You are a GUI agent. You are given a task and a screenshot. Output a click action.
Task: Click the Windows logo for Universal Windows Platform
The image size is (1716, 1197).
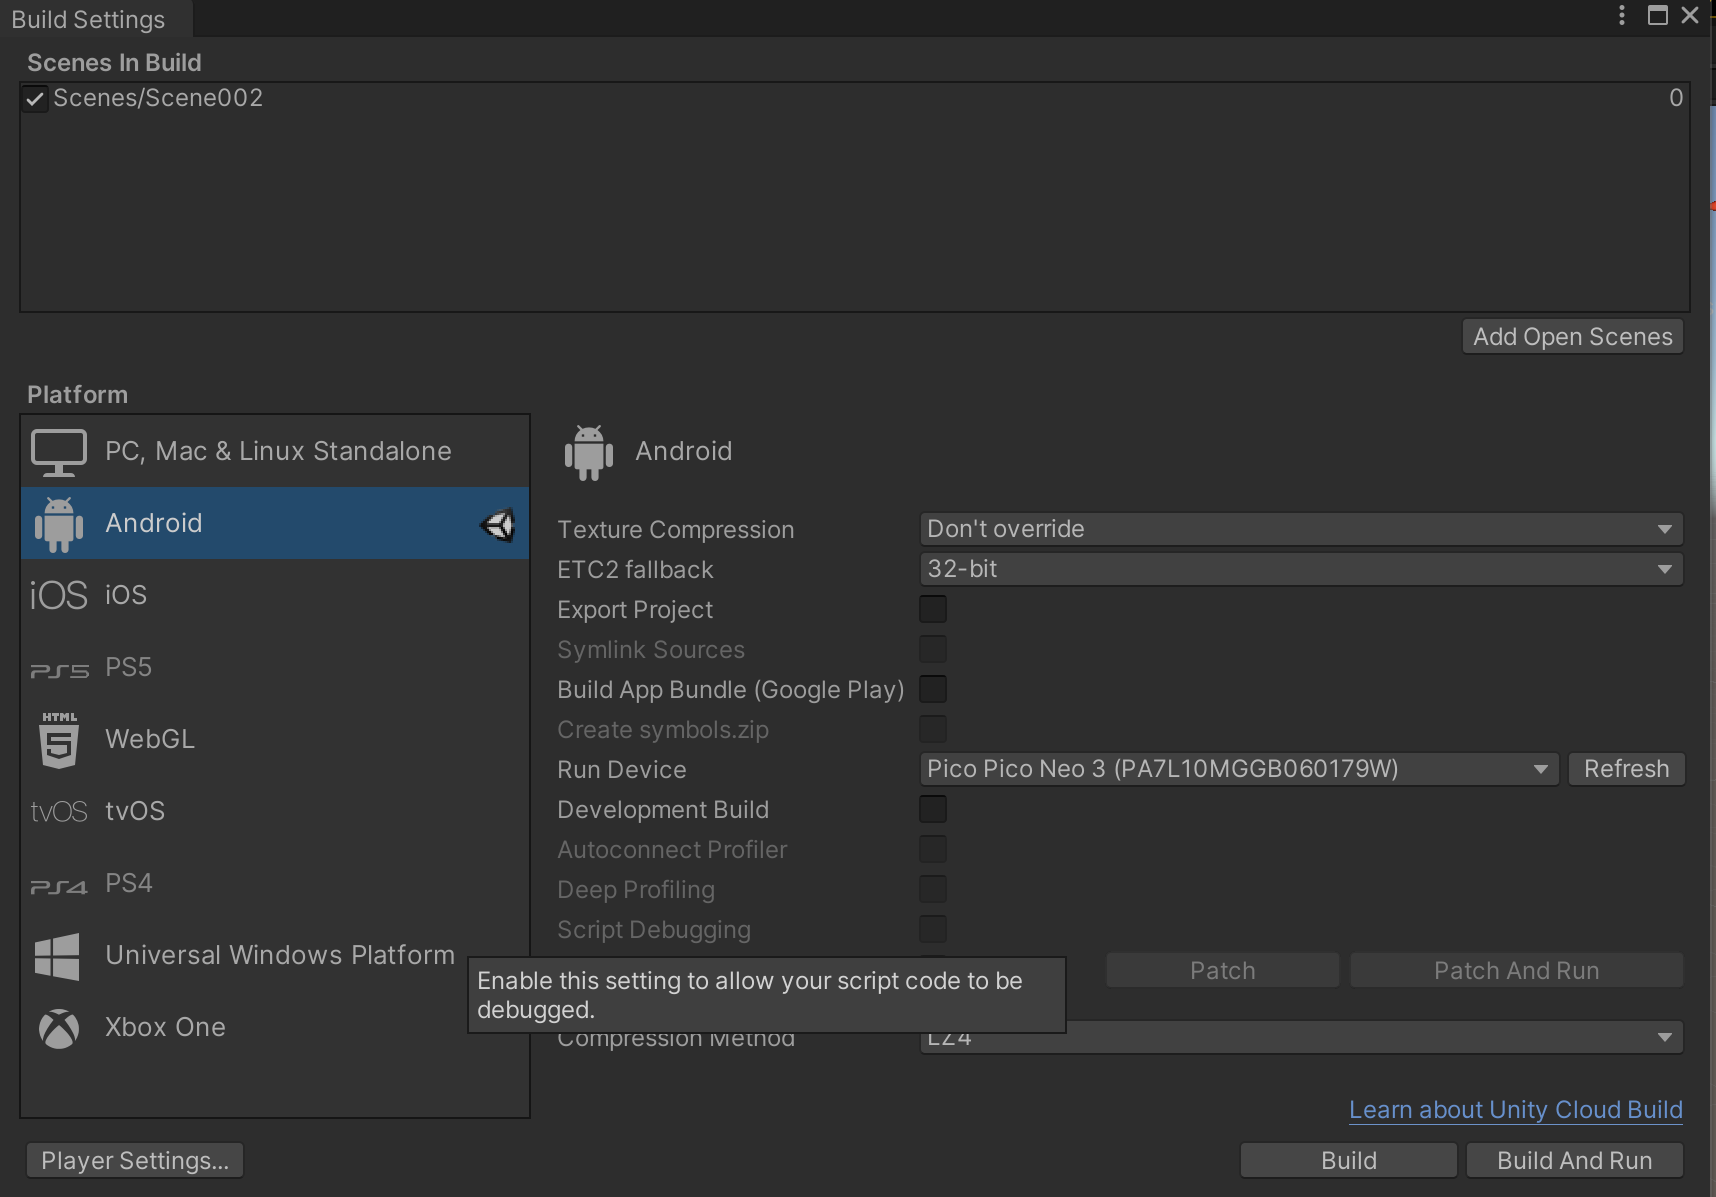(x=57, y=956)
